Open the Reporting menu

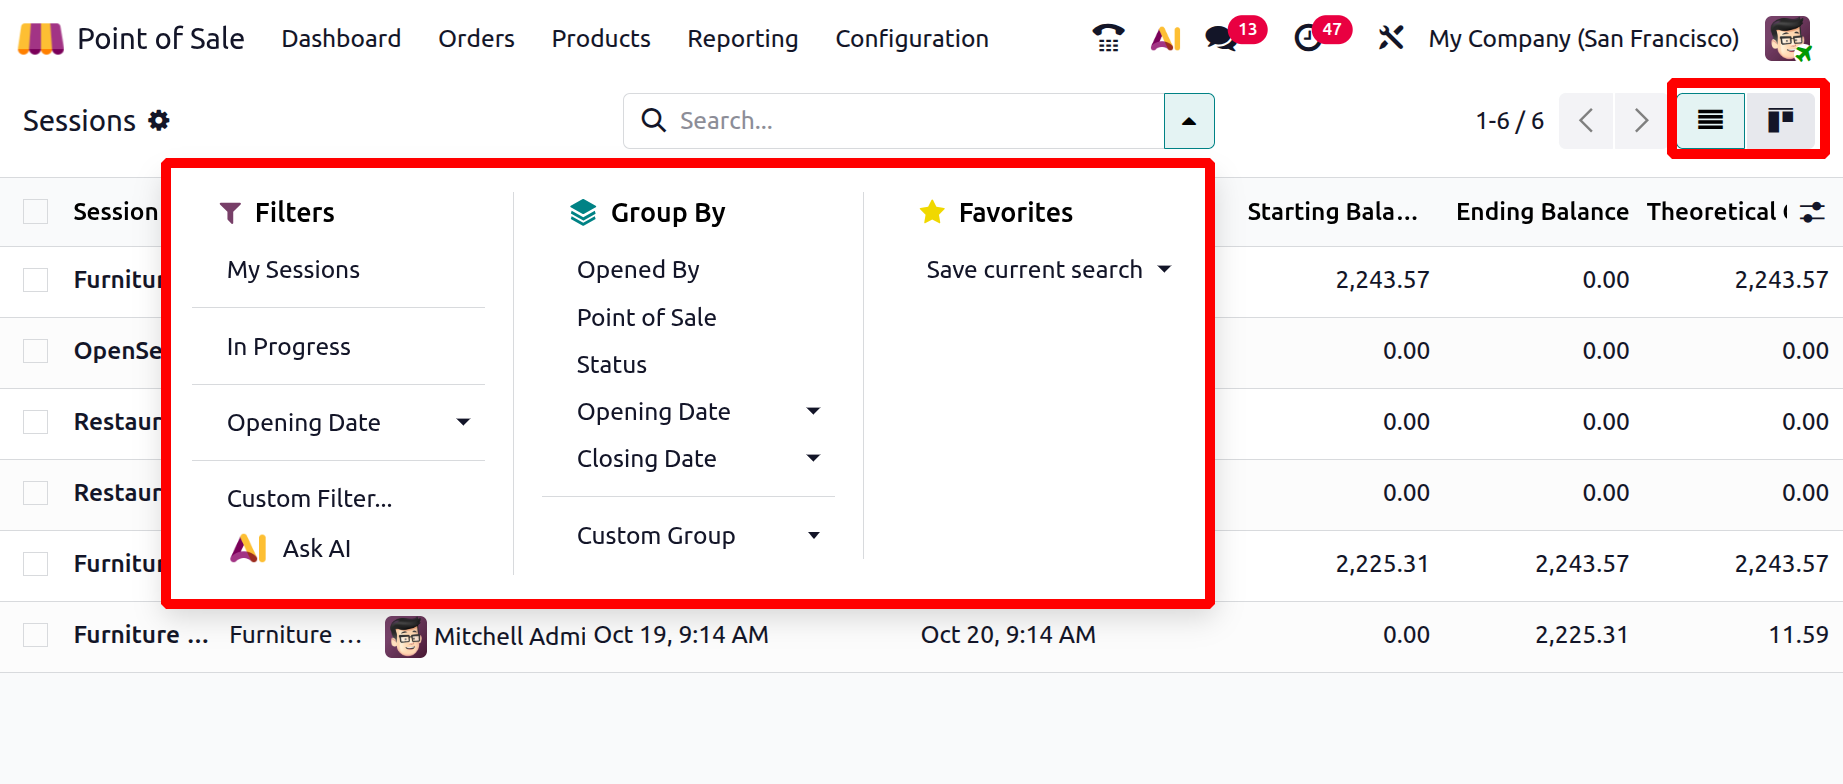(742, 38)
